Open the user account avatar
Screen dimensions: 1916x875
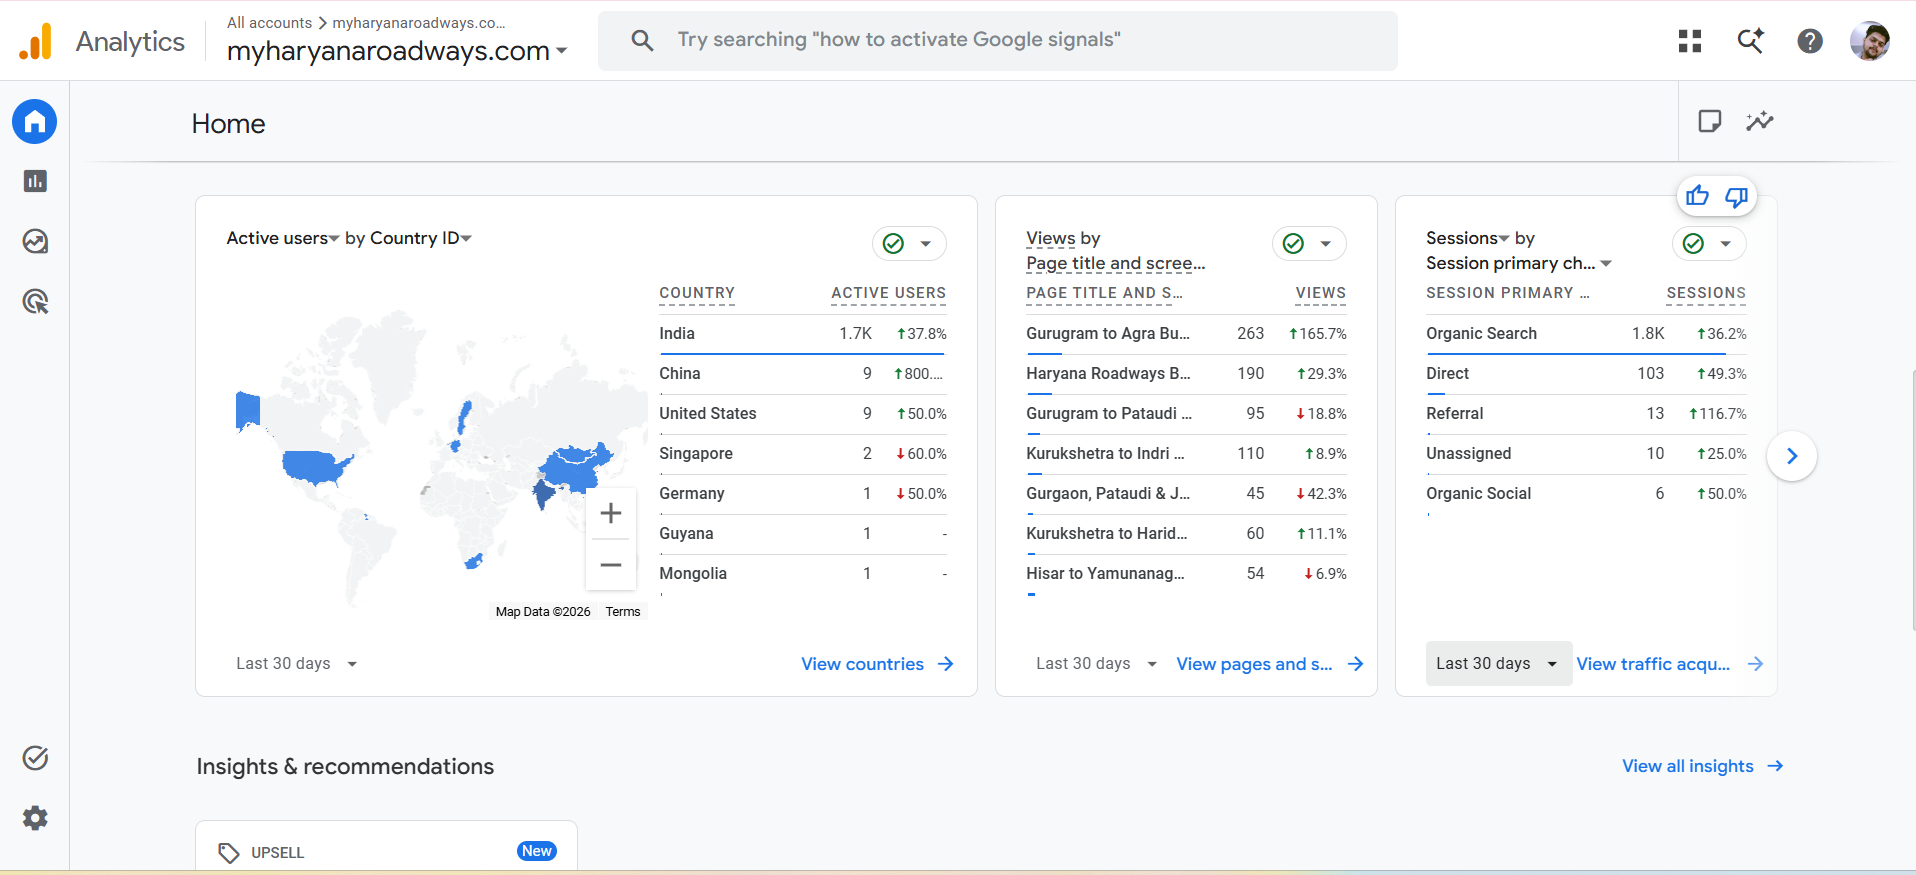point(1870,41)
